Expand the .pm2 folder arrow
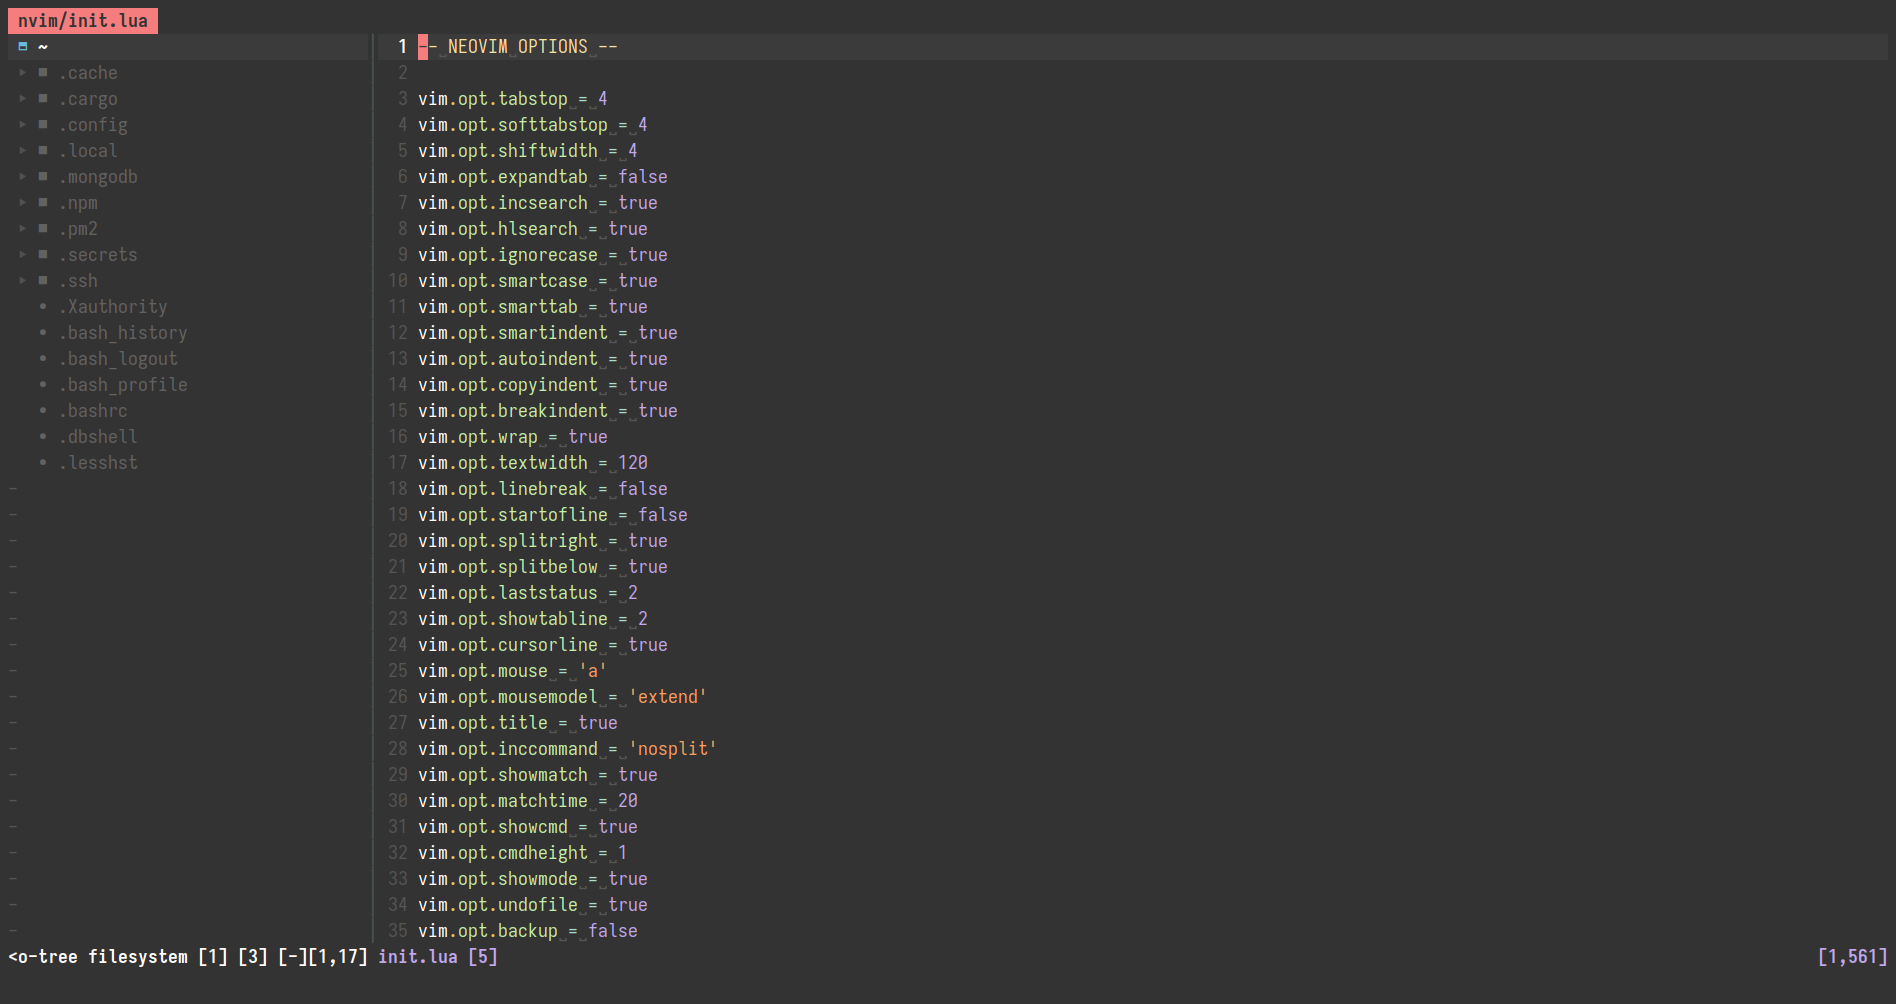The image size is (1896, 1004). tap(23, 228)
